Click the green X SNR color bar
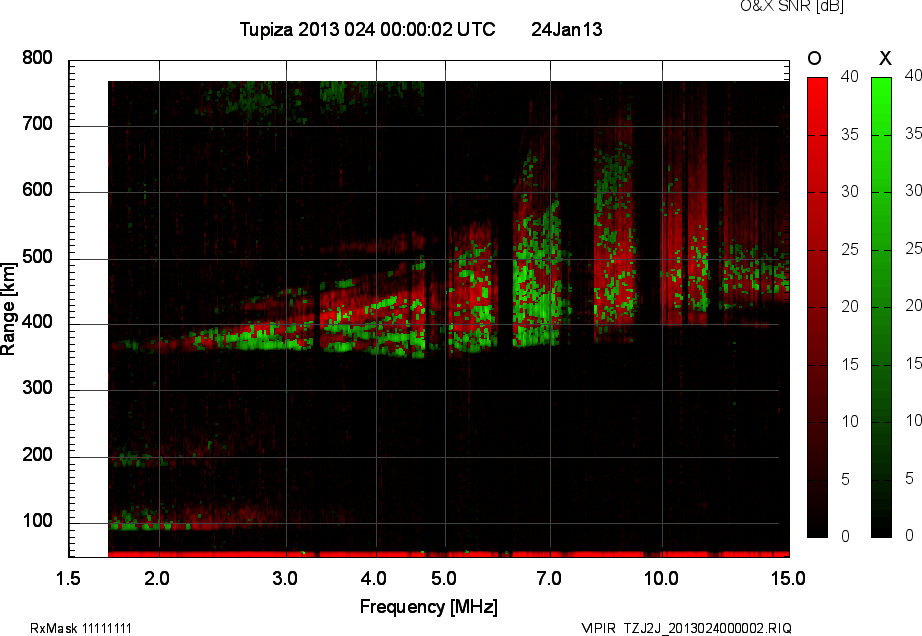Image resolution: width=922 pixels, height=636 pixels. click(881, 307)
